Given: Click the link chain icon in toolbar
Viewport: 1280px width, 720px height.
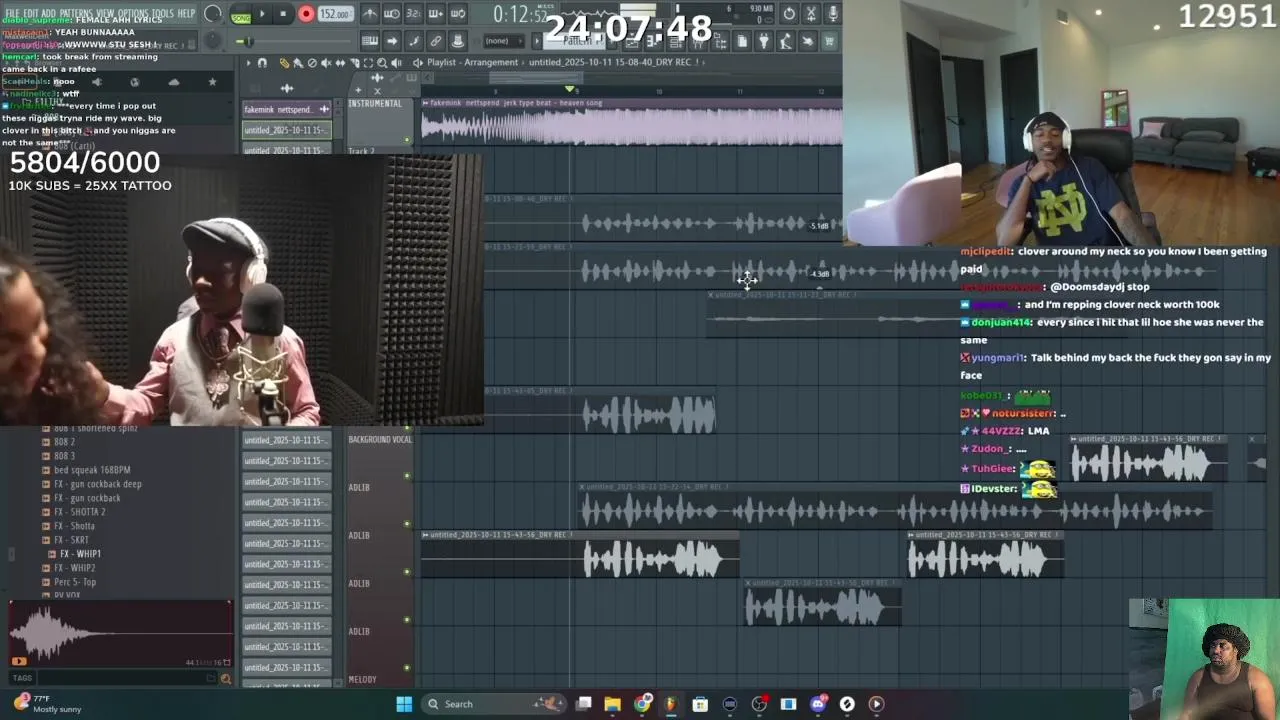Looking at the screenshot, I should (436, 41).
